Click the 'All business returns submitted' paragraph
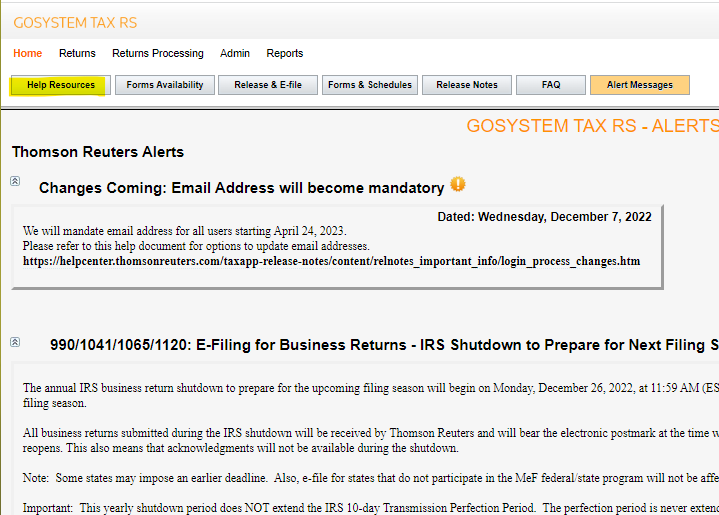This screenshot has height=515, width=719. click(371, 440)
